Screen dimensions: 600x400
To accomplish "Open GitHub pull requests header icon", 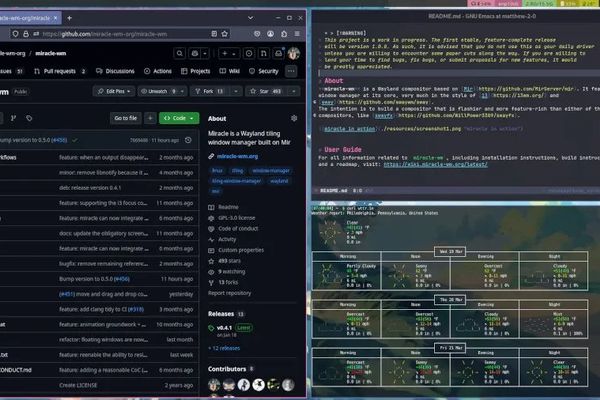I will point(264,53).
